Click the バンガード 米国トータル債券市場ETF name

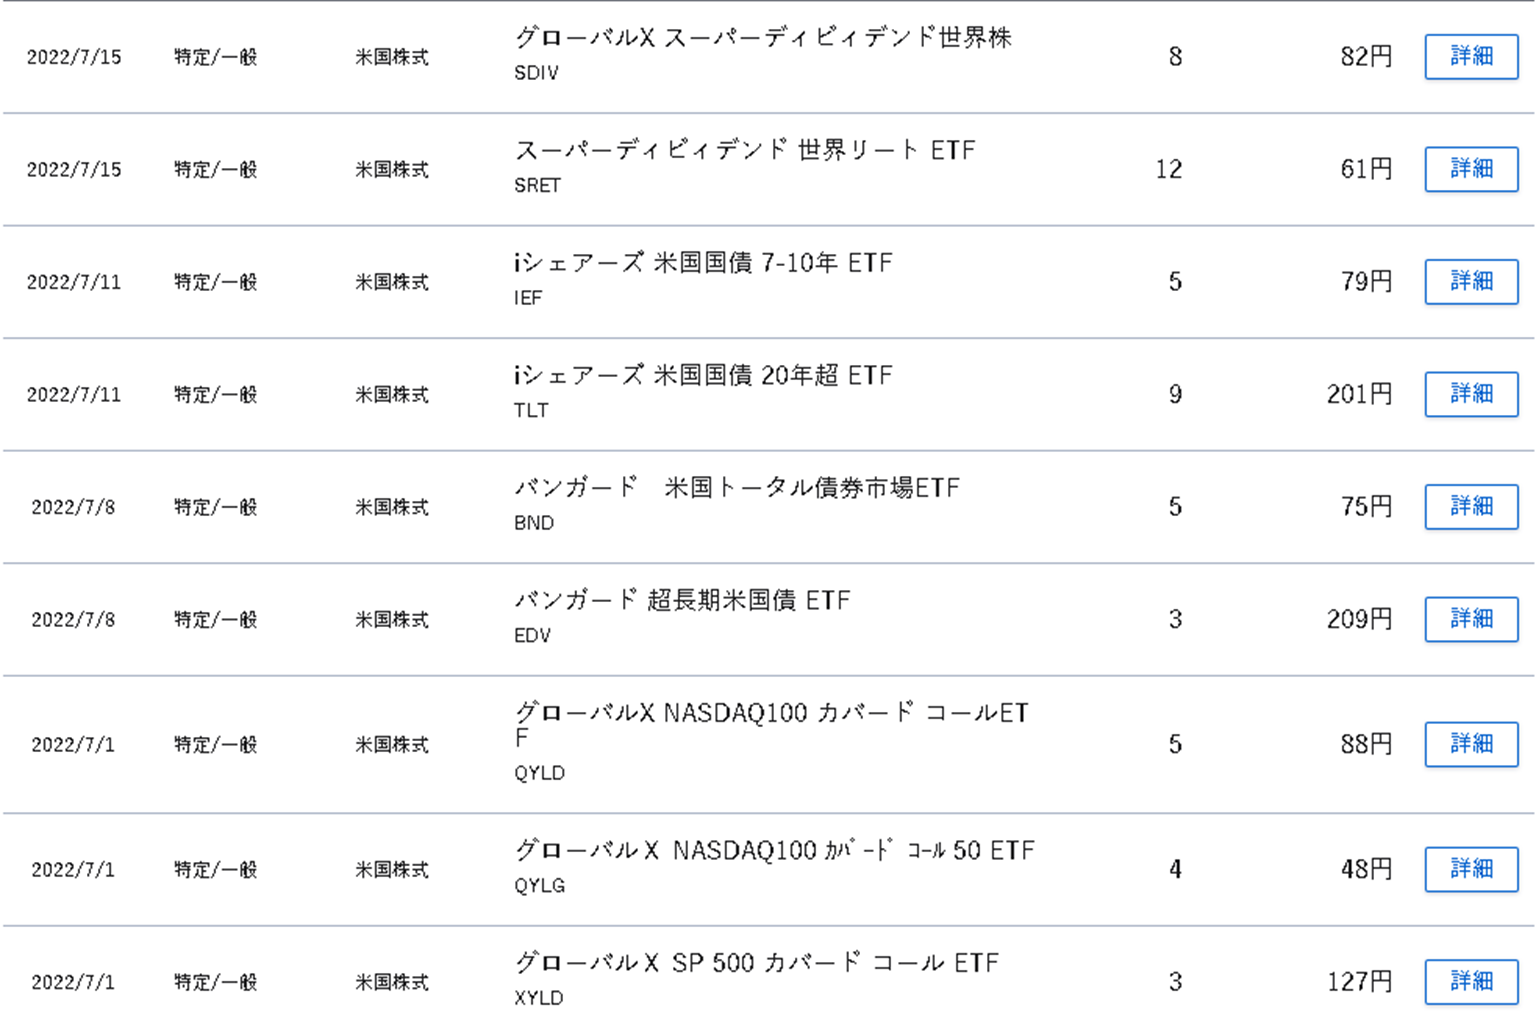click(736, 488)
